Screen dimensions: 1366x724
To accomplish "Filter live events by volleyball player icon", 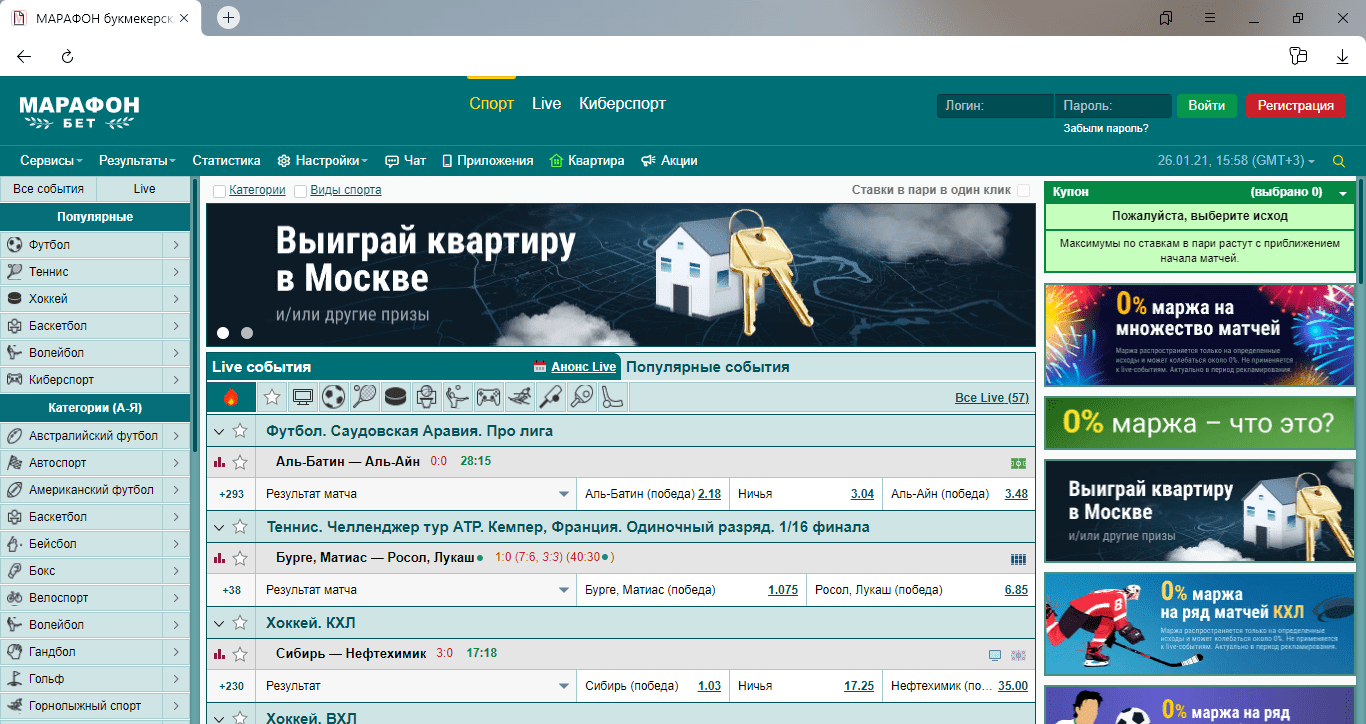I will [457, 397].
